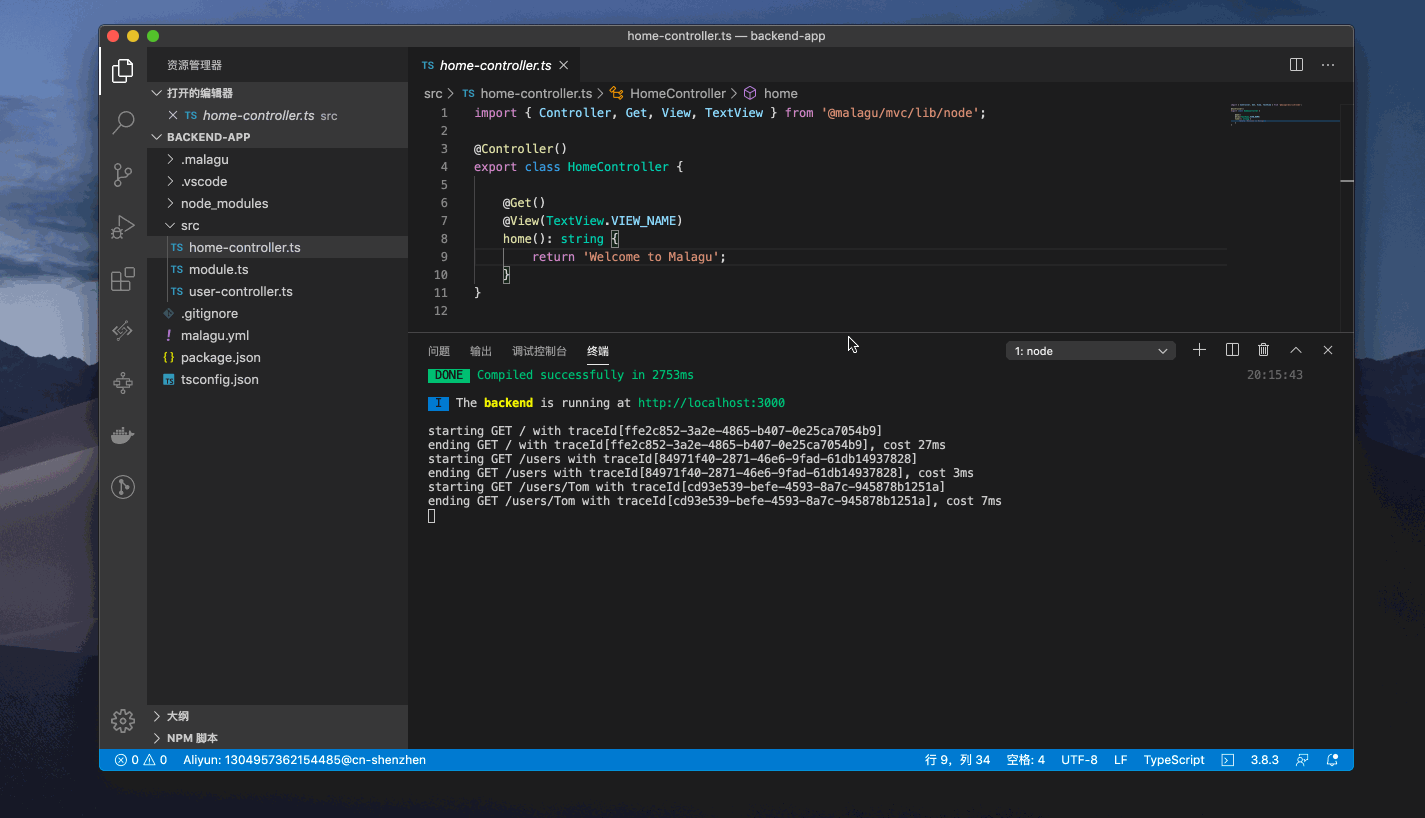Screen dimensions: 1425x818
Task: Switch to the 输出 output tab
Action: (x=481, y=351)
